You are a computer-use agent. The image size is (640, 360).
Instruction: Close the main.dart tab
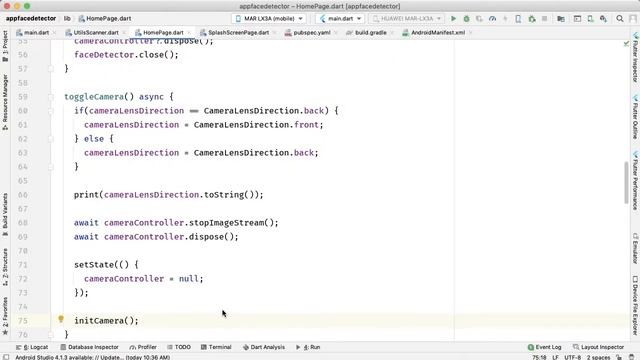tap(54, 33)
